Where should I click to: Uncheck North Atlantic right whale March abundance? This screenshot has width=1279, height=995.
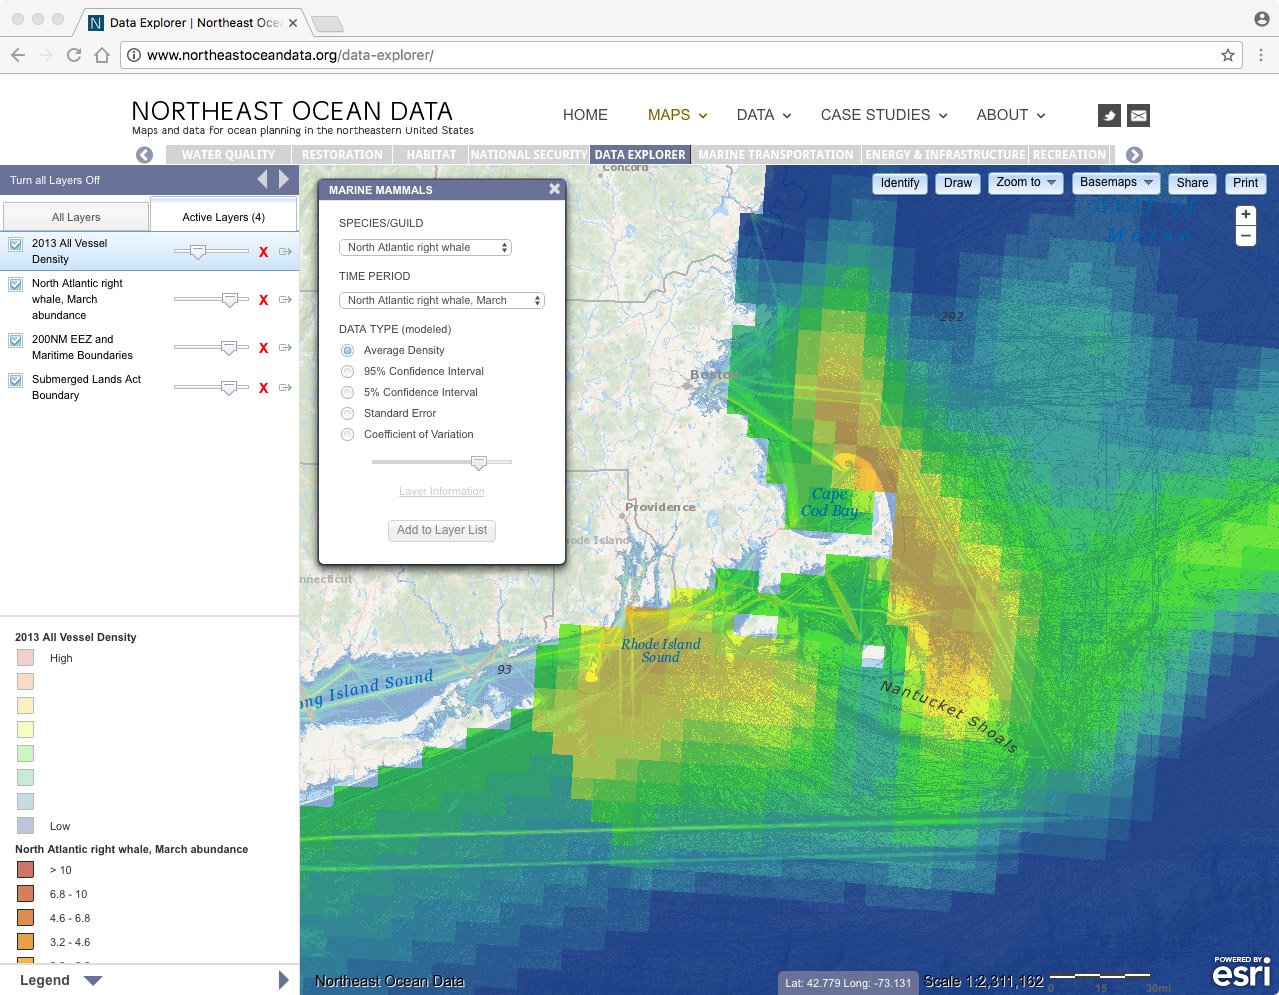point(16,284)
